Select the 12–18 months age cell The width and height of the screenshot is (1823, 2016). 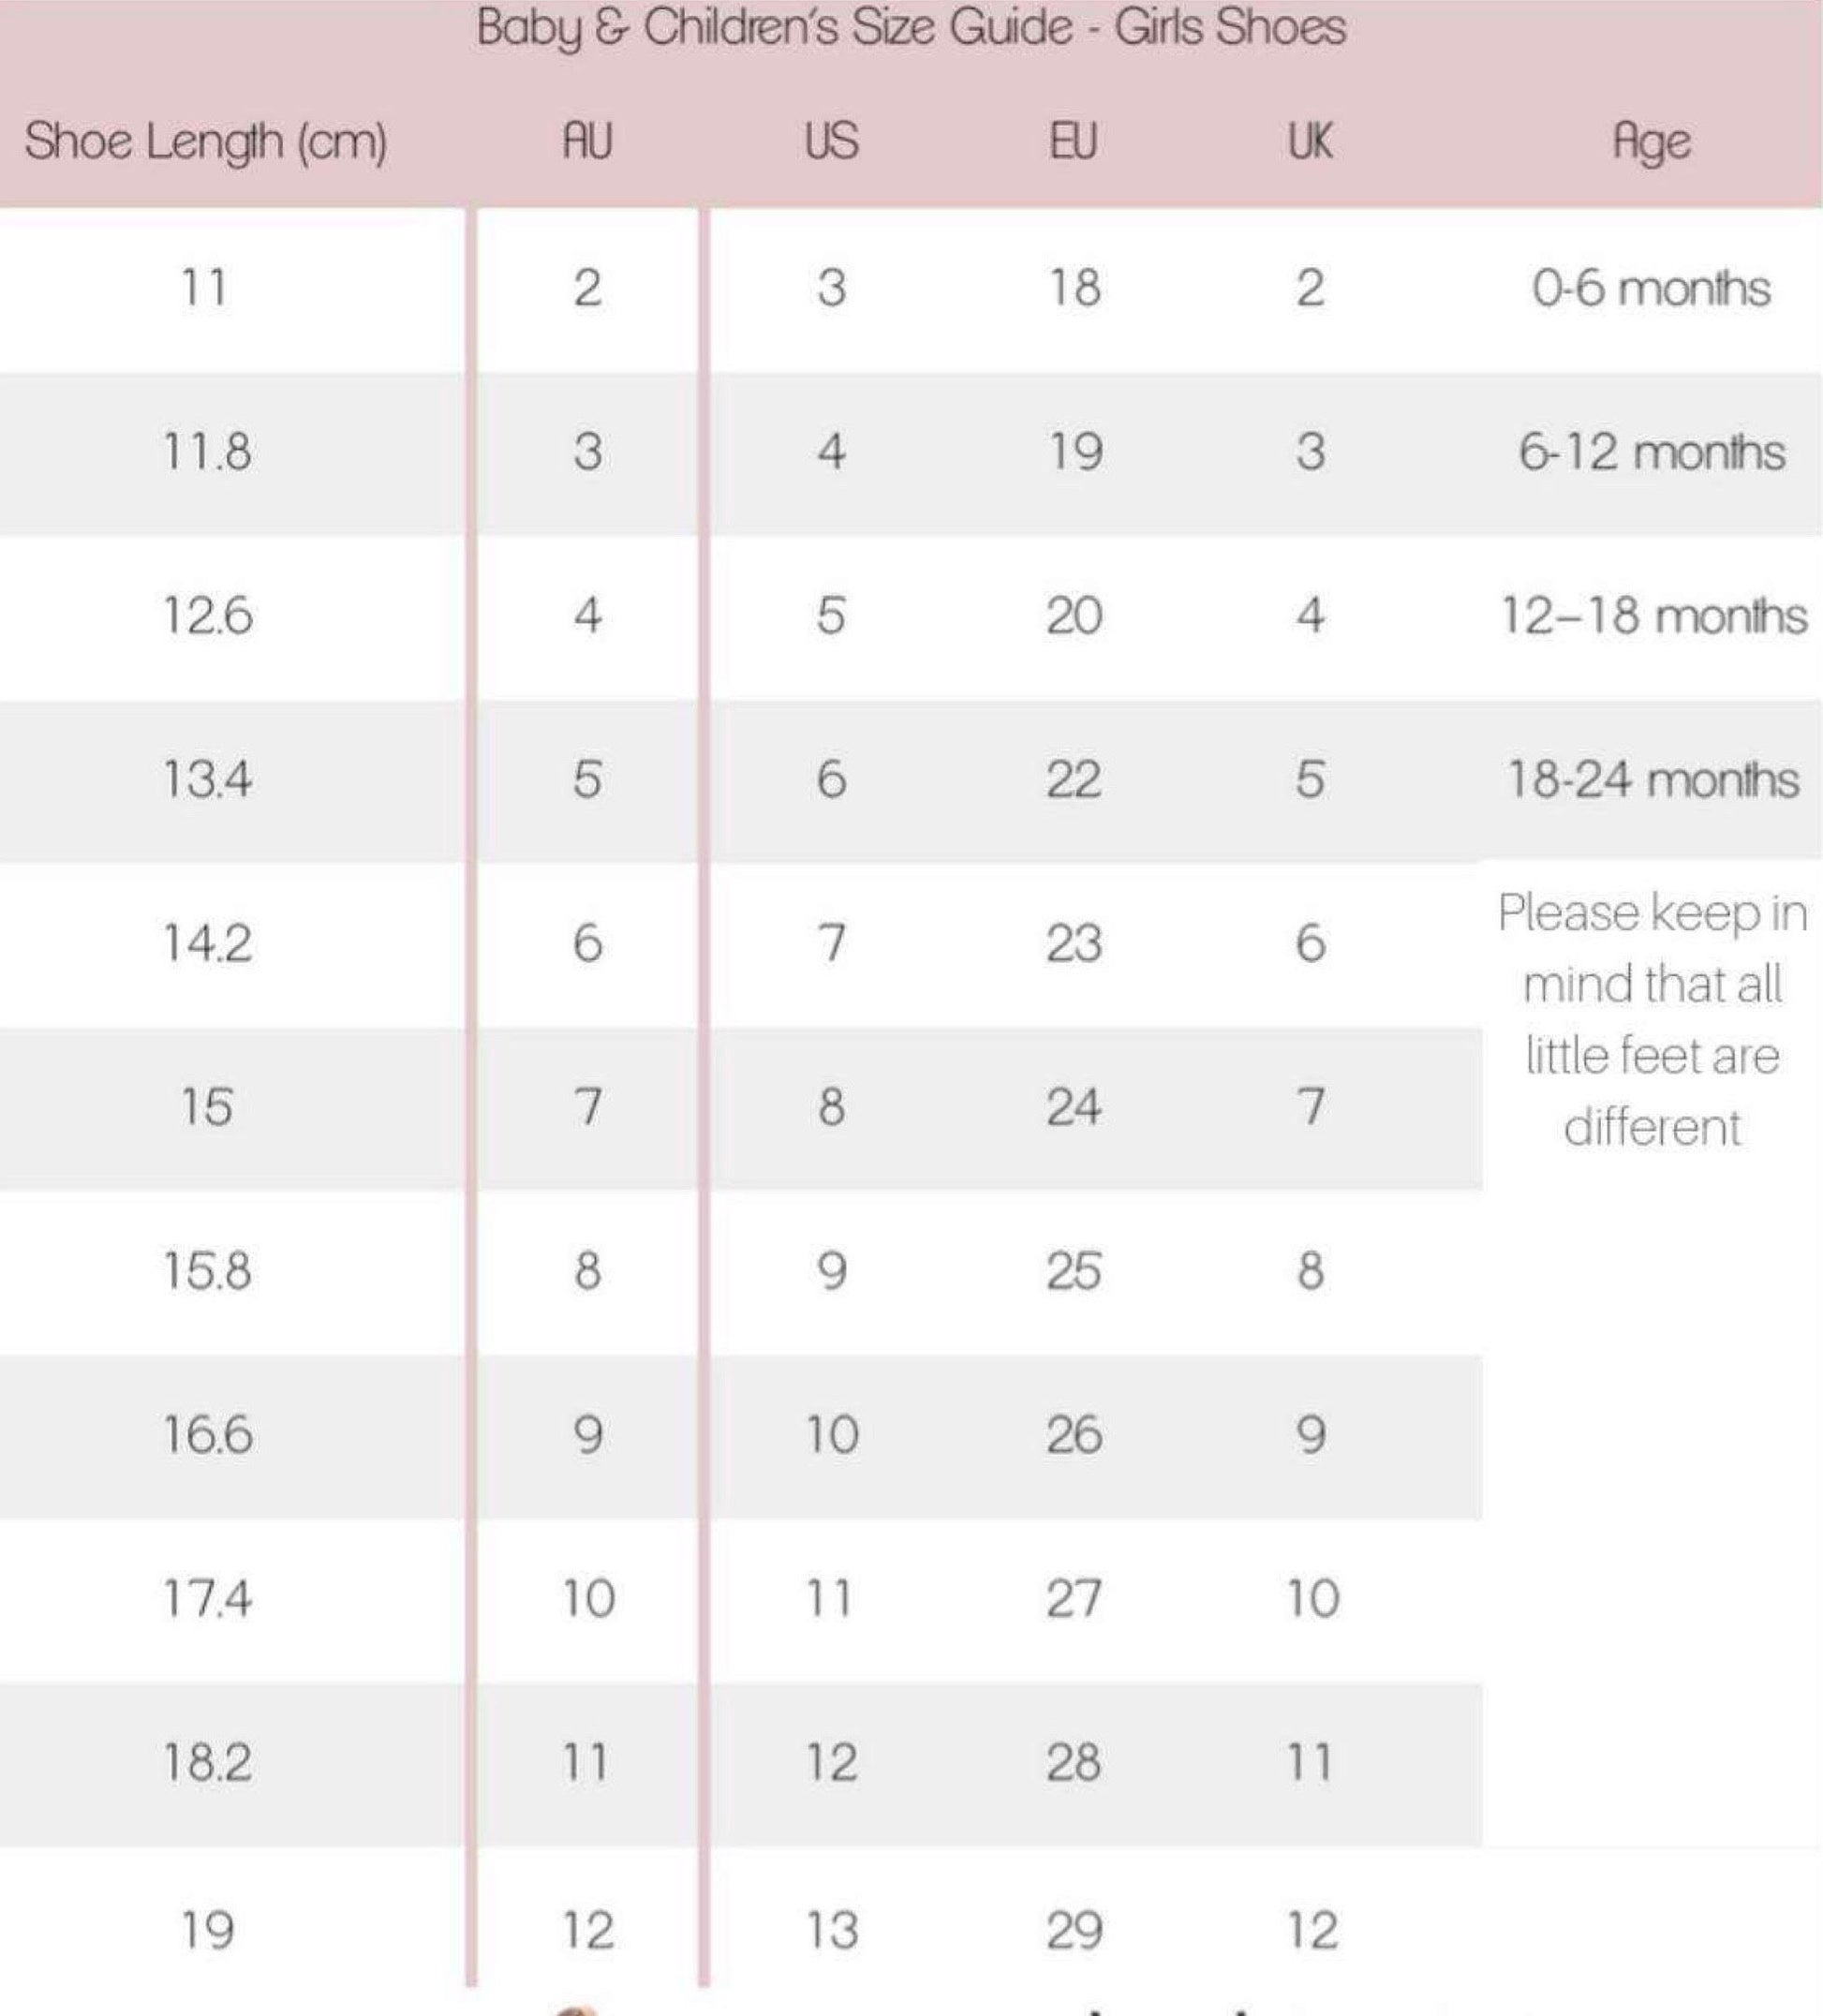1654,615
